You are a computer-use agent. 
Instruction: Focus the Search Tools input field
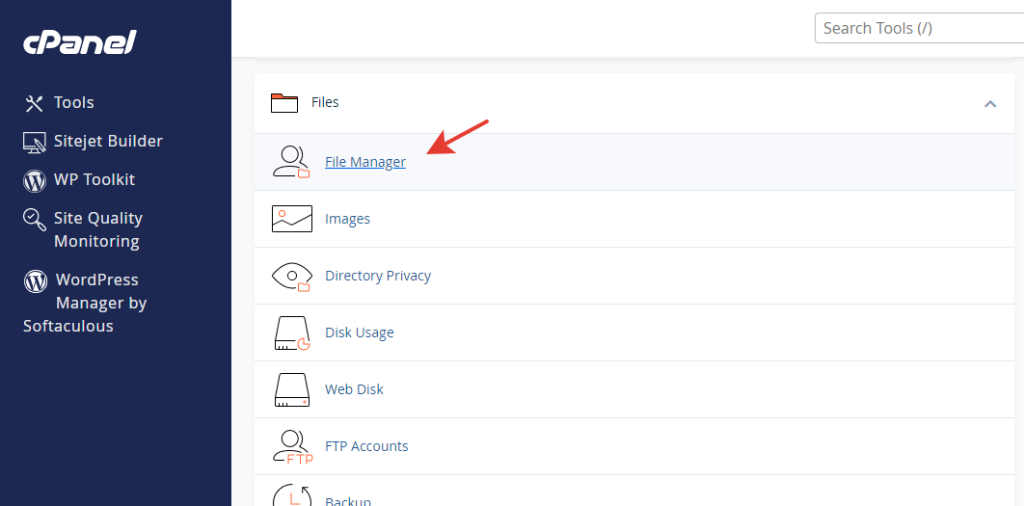(920, 28)
